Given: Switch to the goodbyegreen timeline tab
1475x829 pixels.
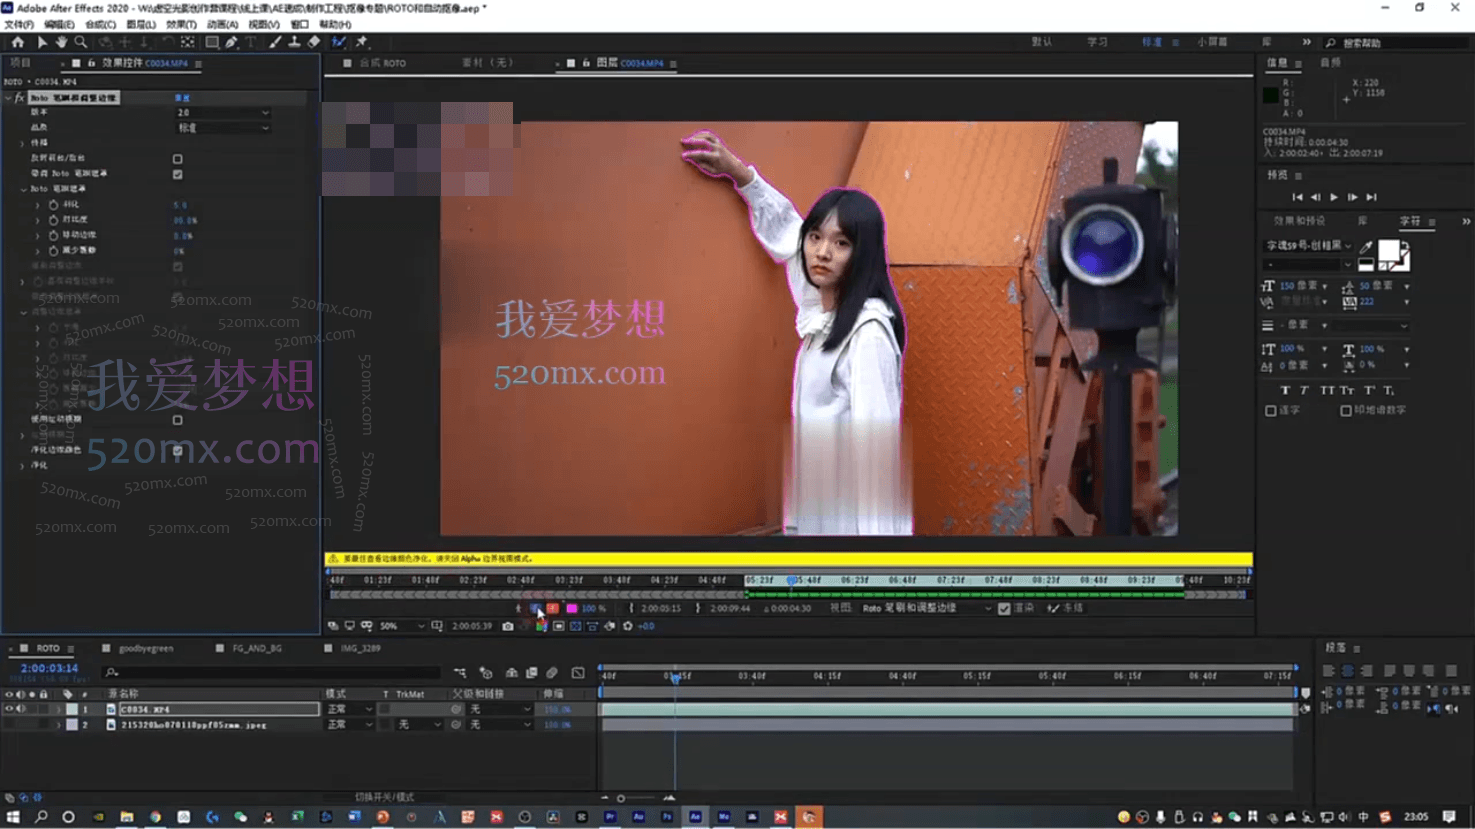Looking at the screenshot, I should (x=146, y=648).
